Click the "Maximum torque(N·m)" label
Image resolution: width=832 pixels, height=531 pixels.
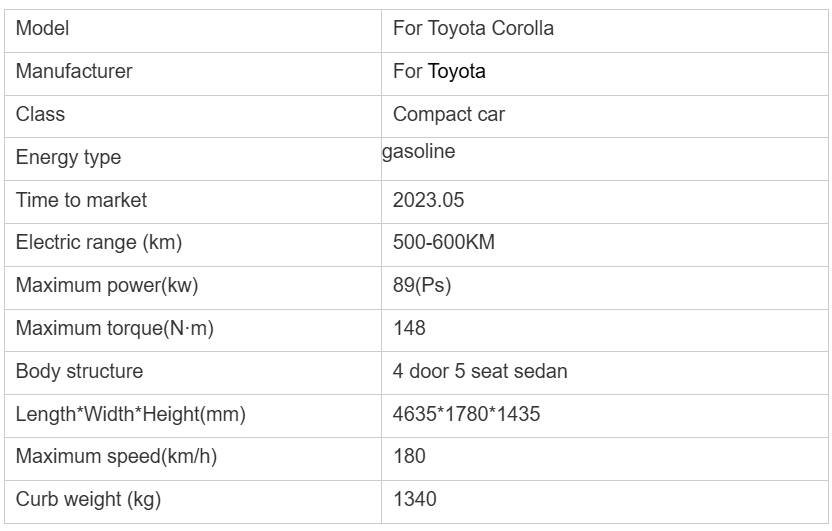(x=115, y=329)
